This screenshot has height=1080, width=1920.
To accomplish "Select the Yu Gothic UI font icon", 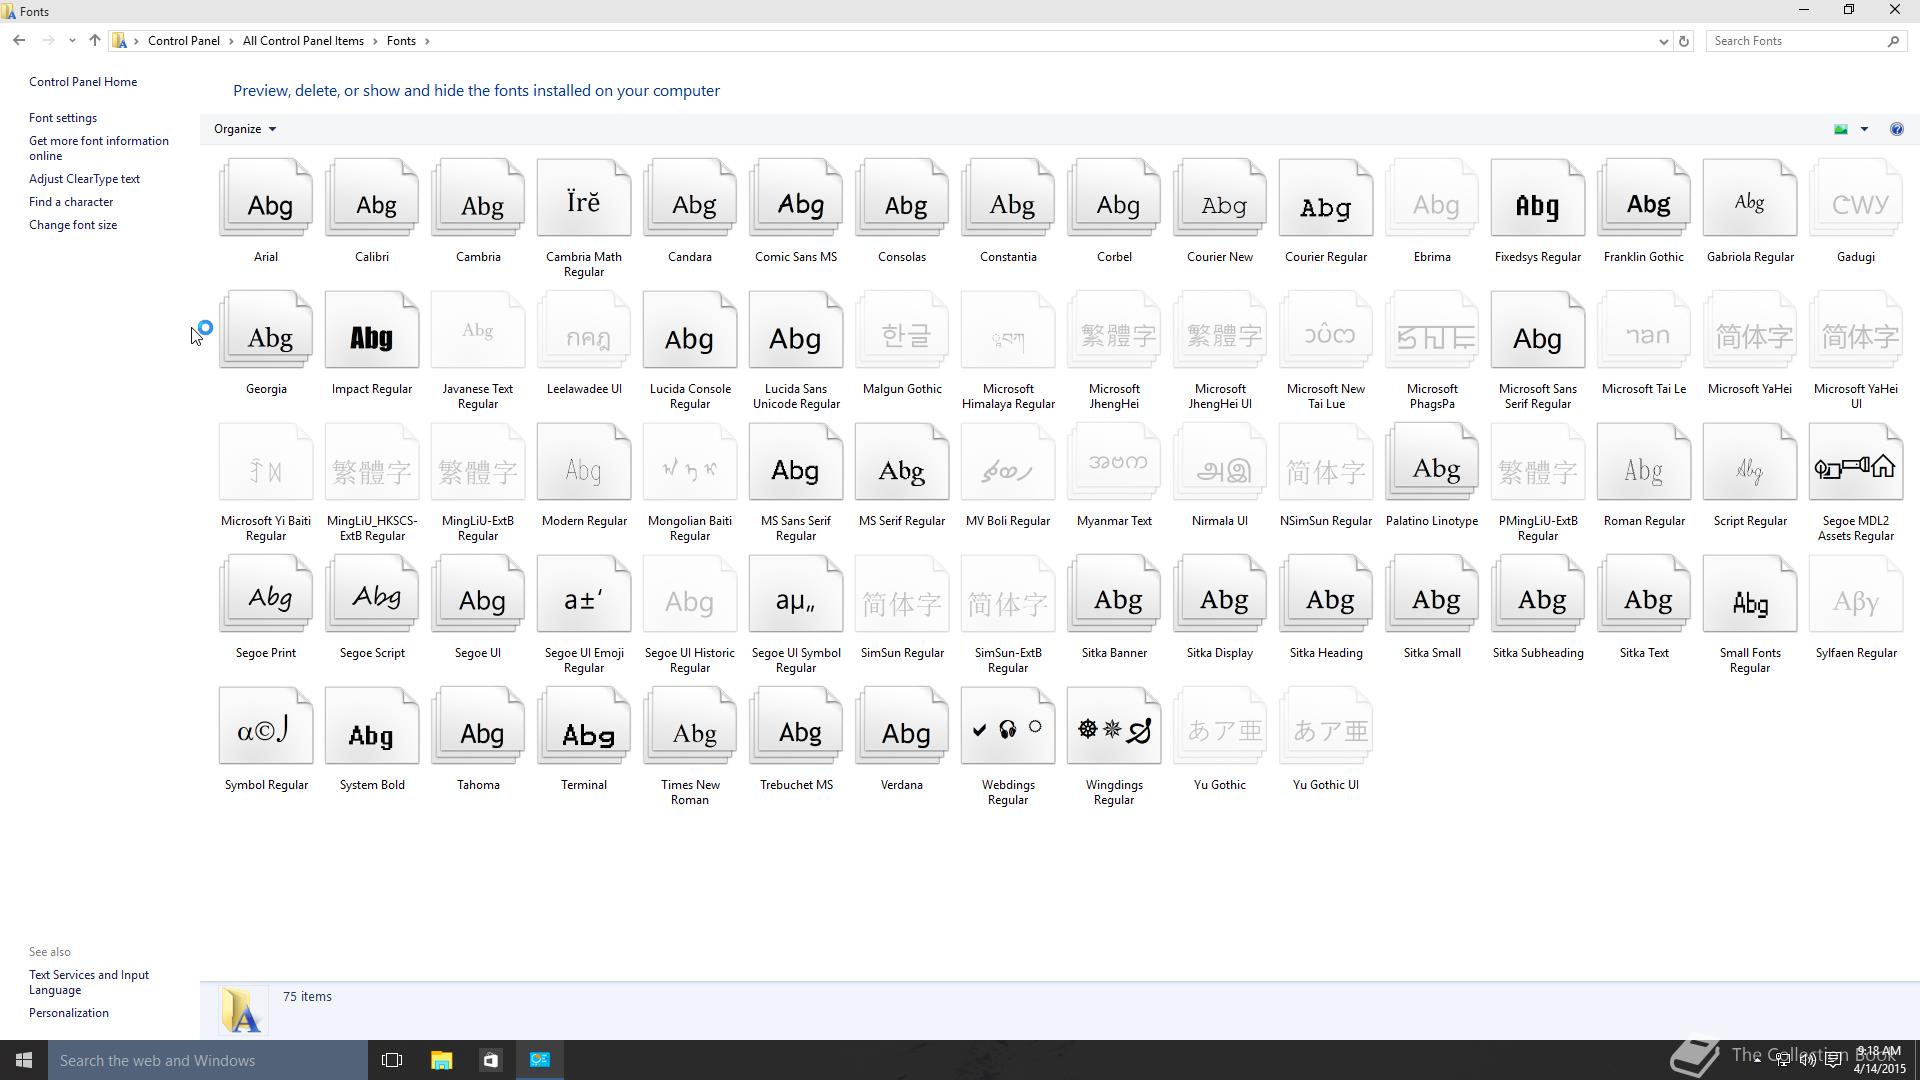I will [1325, 726].
